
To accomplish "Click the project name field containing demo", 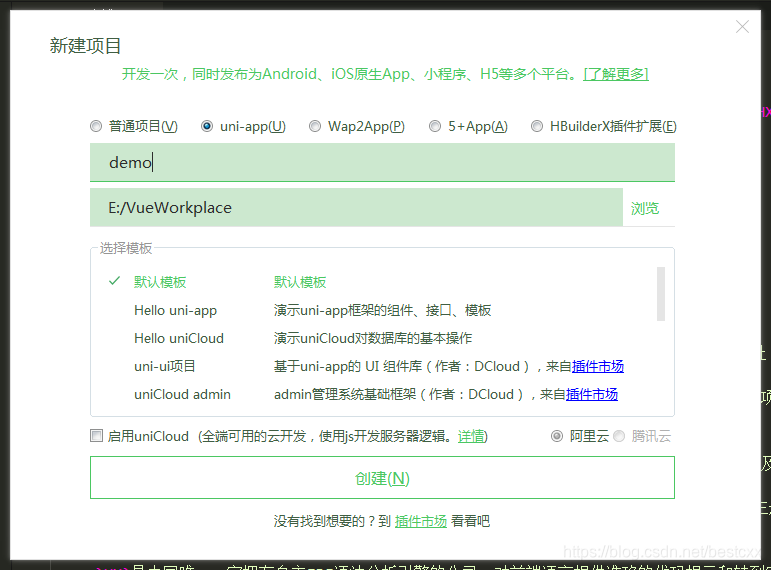I will point(382,162).
